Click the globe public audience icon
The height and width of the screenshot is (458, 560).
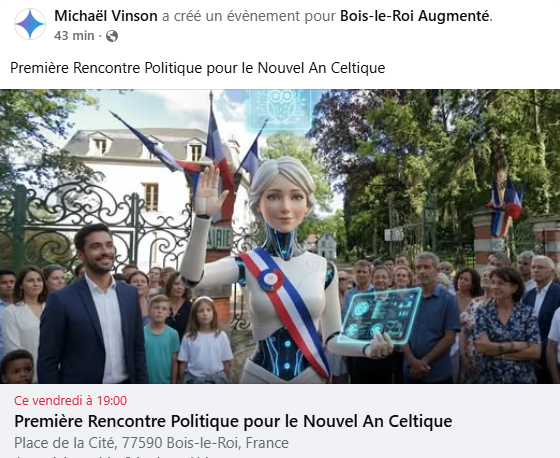click(112, 36)
